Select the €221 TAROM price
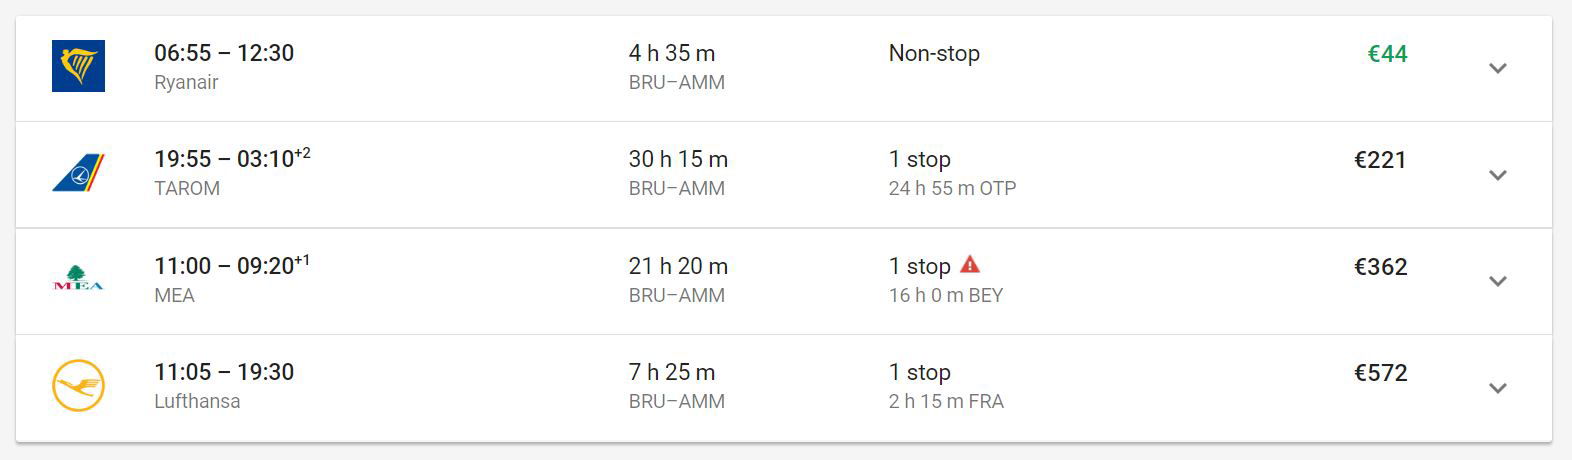The height and width of the screenshot is (460, 1572). pyautogui.click(x=1380, y=160)
